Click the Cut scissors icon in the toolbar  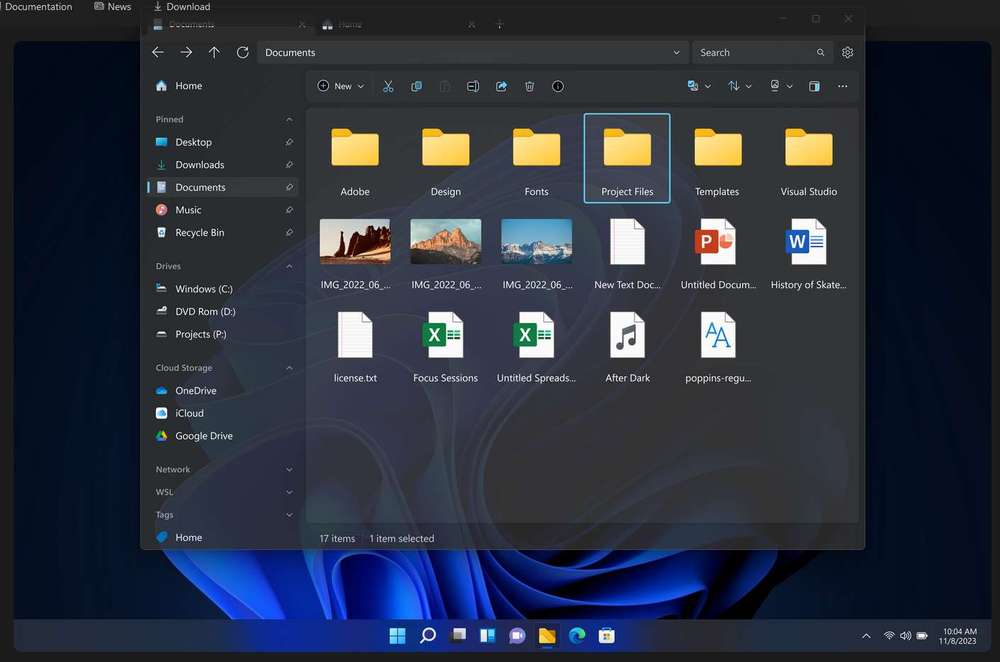coord(388,86)
